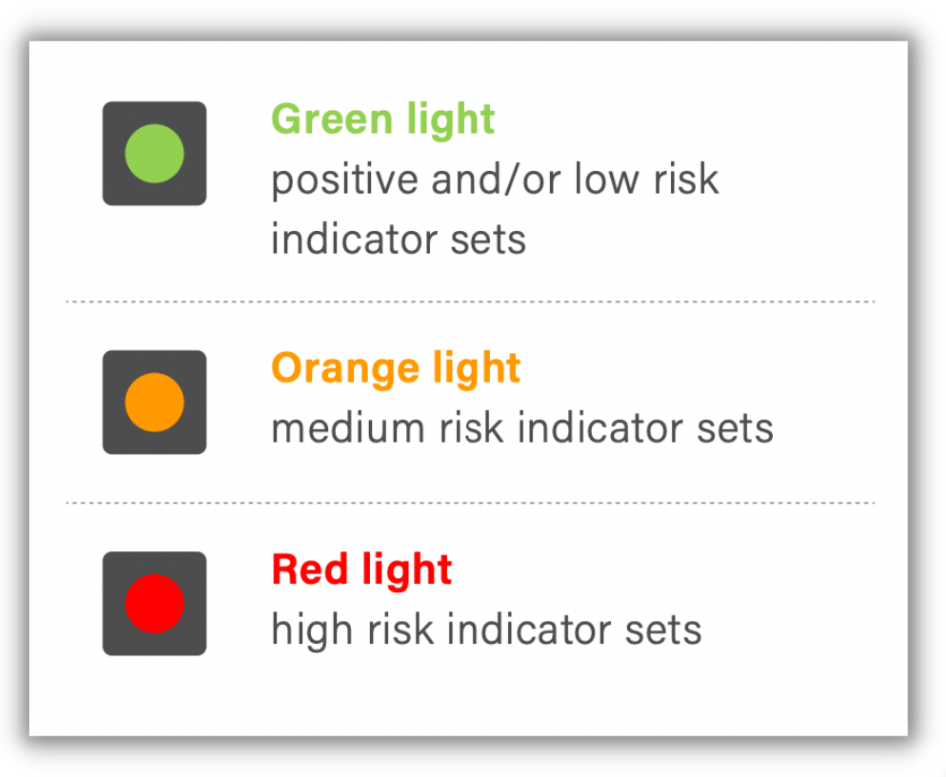Viewport: 946px width, 777px height.
Task: Click dotted divider above Red light section
Action: point(470,502)
